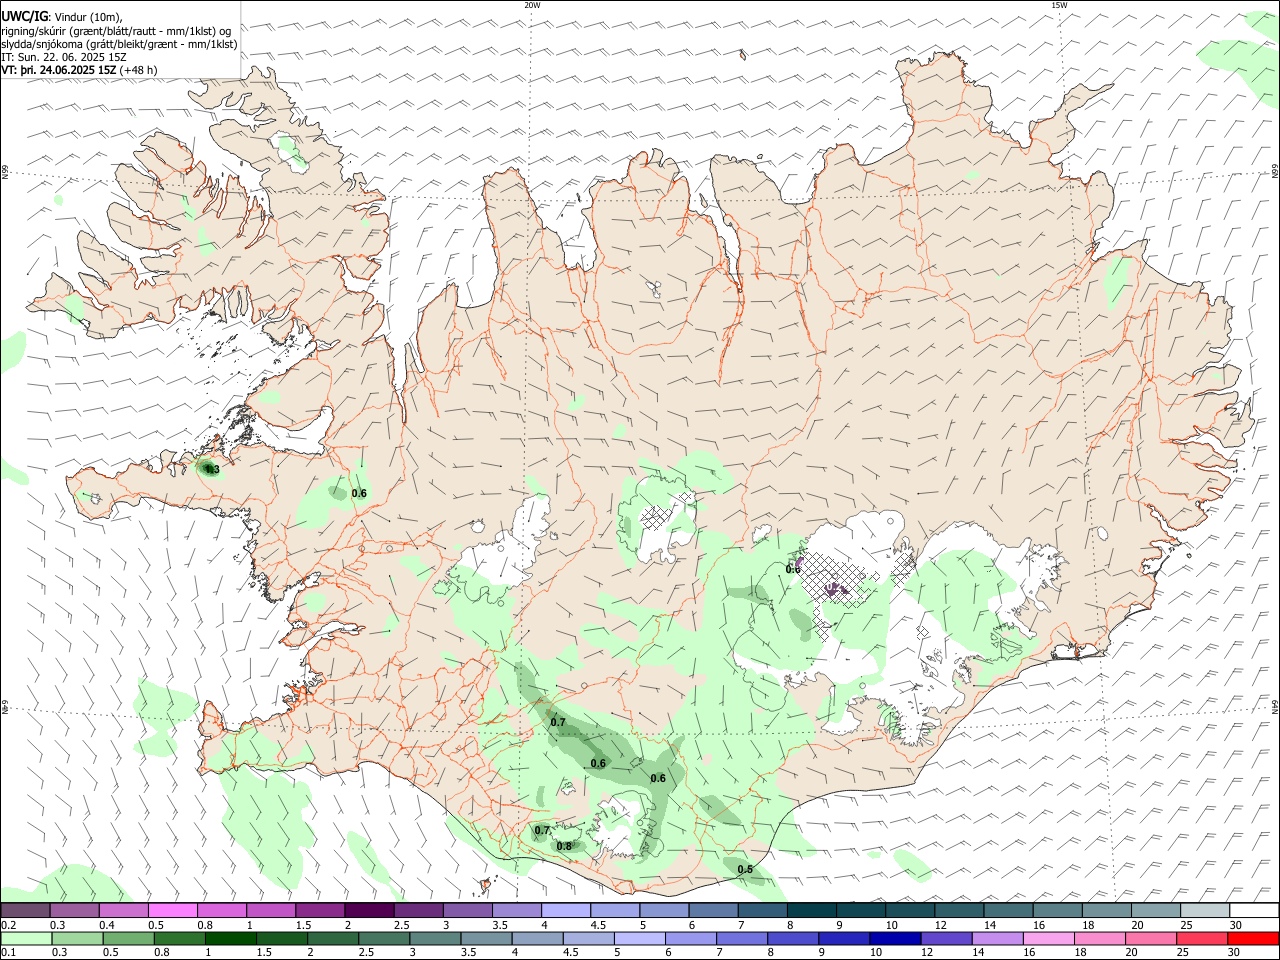Pick the 4 grey-blue swatch in rain legend
The width and height of the screenshot is (1280, 960).
click(537, 939)
